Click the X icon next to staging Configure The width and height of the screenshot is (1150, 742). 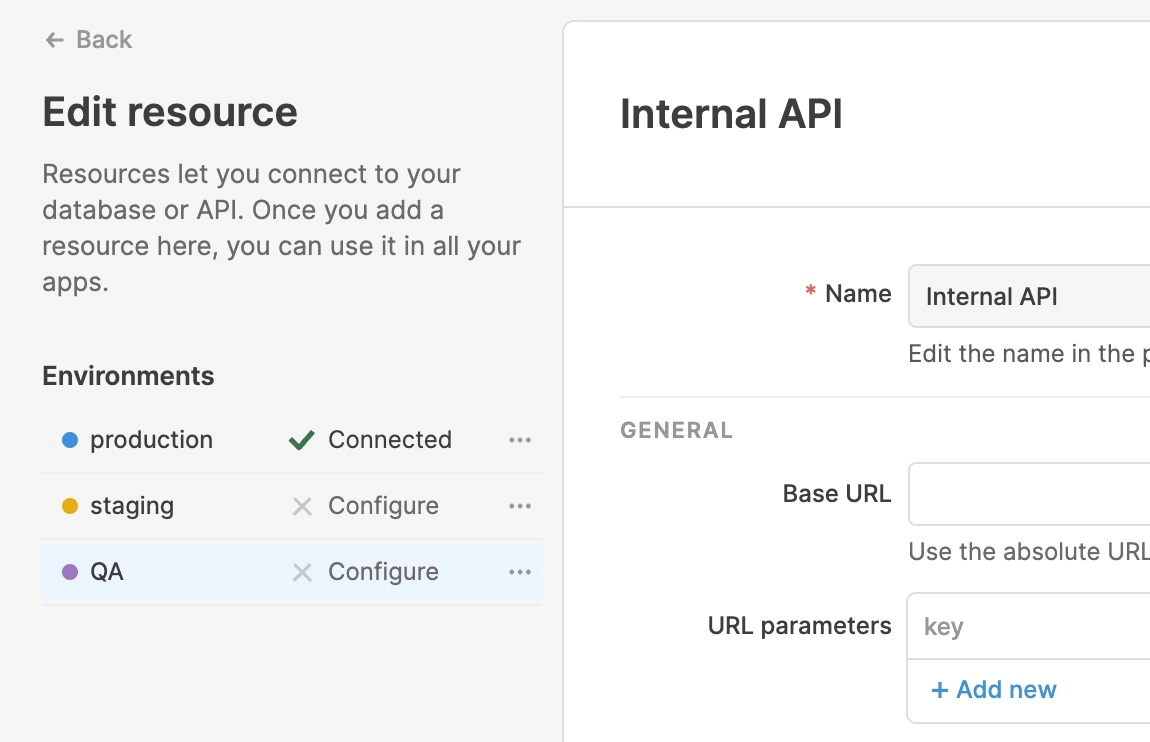pyautogui.click(x=302, y=507)
